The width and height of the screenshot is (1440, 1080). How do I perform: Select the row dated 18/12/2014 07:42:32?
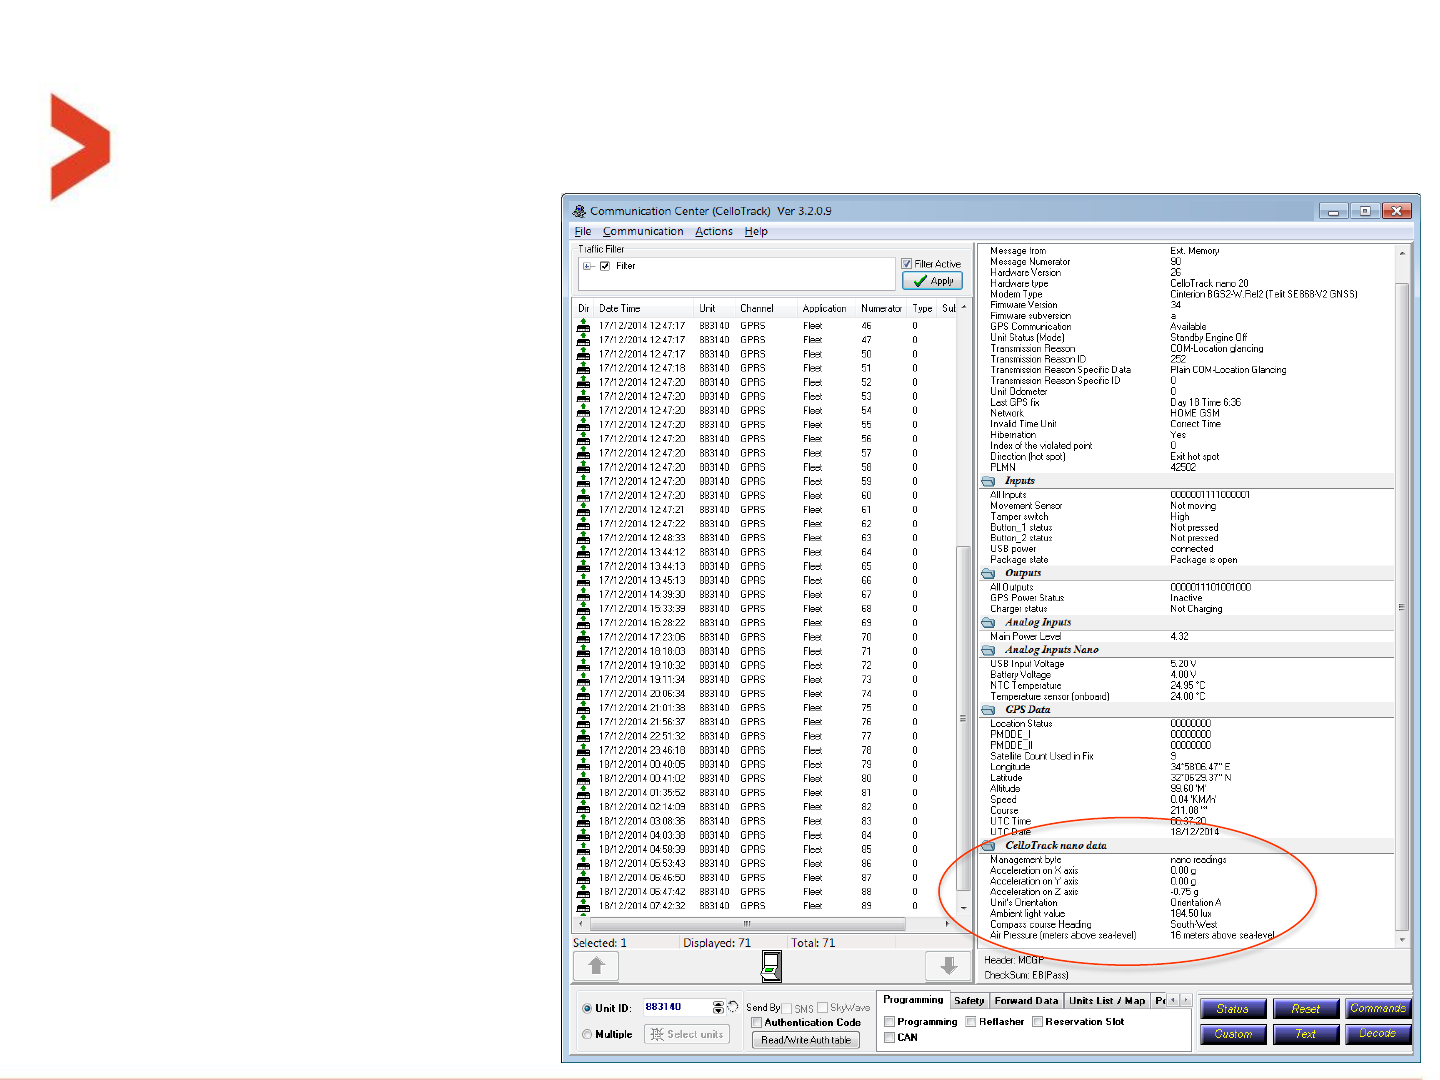pyautogui.click(x=765, y=906)
